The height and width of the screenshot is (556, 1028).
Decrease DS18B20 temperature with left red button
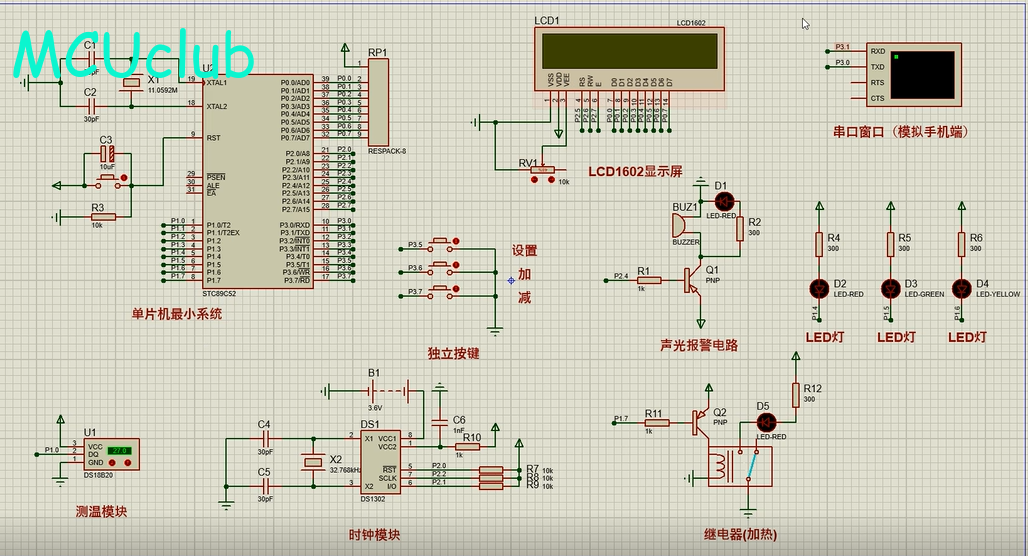pyautogui.click(x=111, y=463)
